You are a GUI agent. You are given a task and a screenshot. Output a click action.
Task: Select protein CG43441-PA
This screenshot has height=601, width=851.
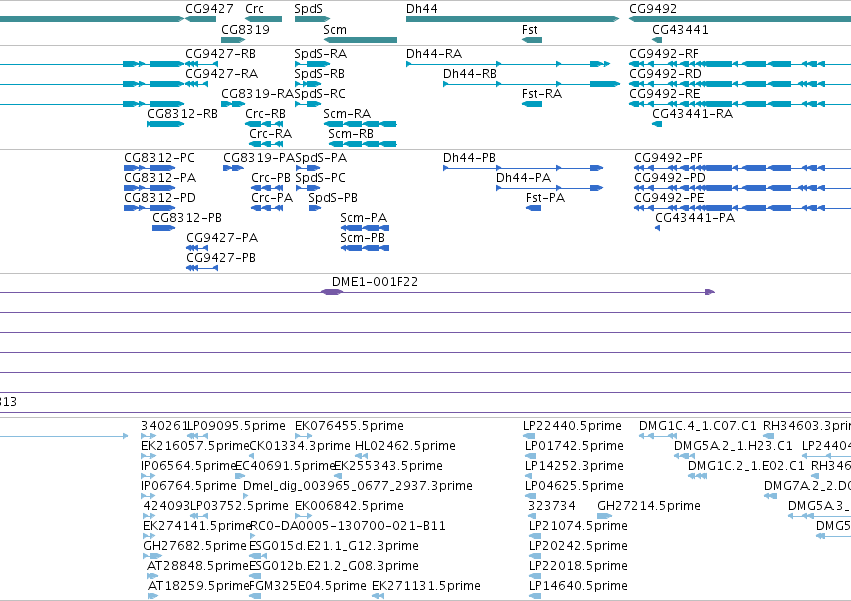pos(658,227)
